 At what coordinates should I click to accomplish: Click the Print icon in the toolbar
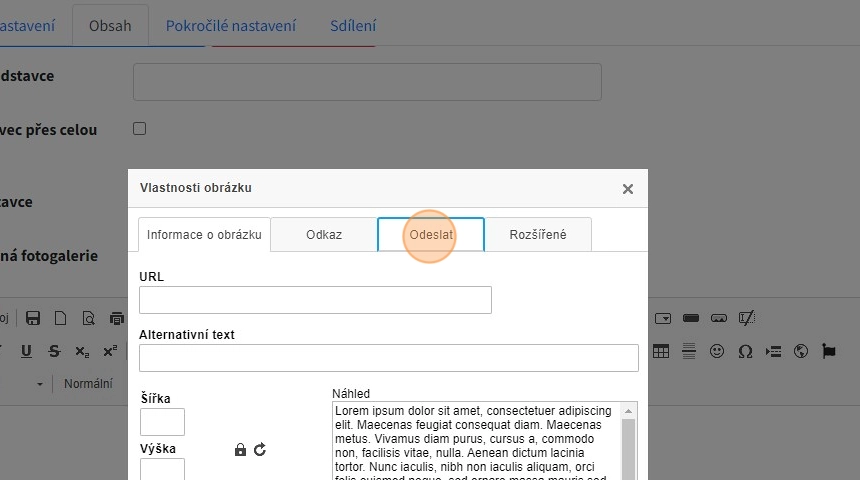pyautogui.click(x=117, y=319)
